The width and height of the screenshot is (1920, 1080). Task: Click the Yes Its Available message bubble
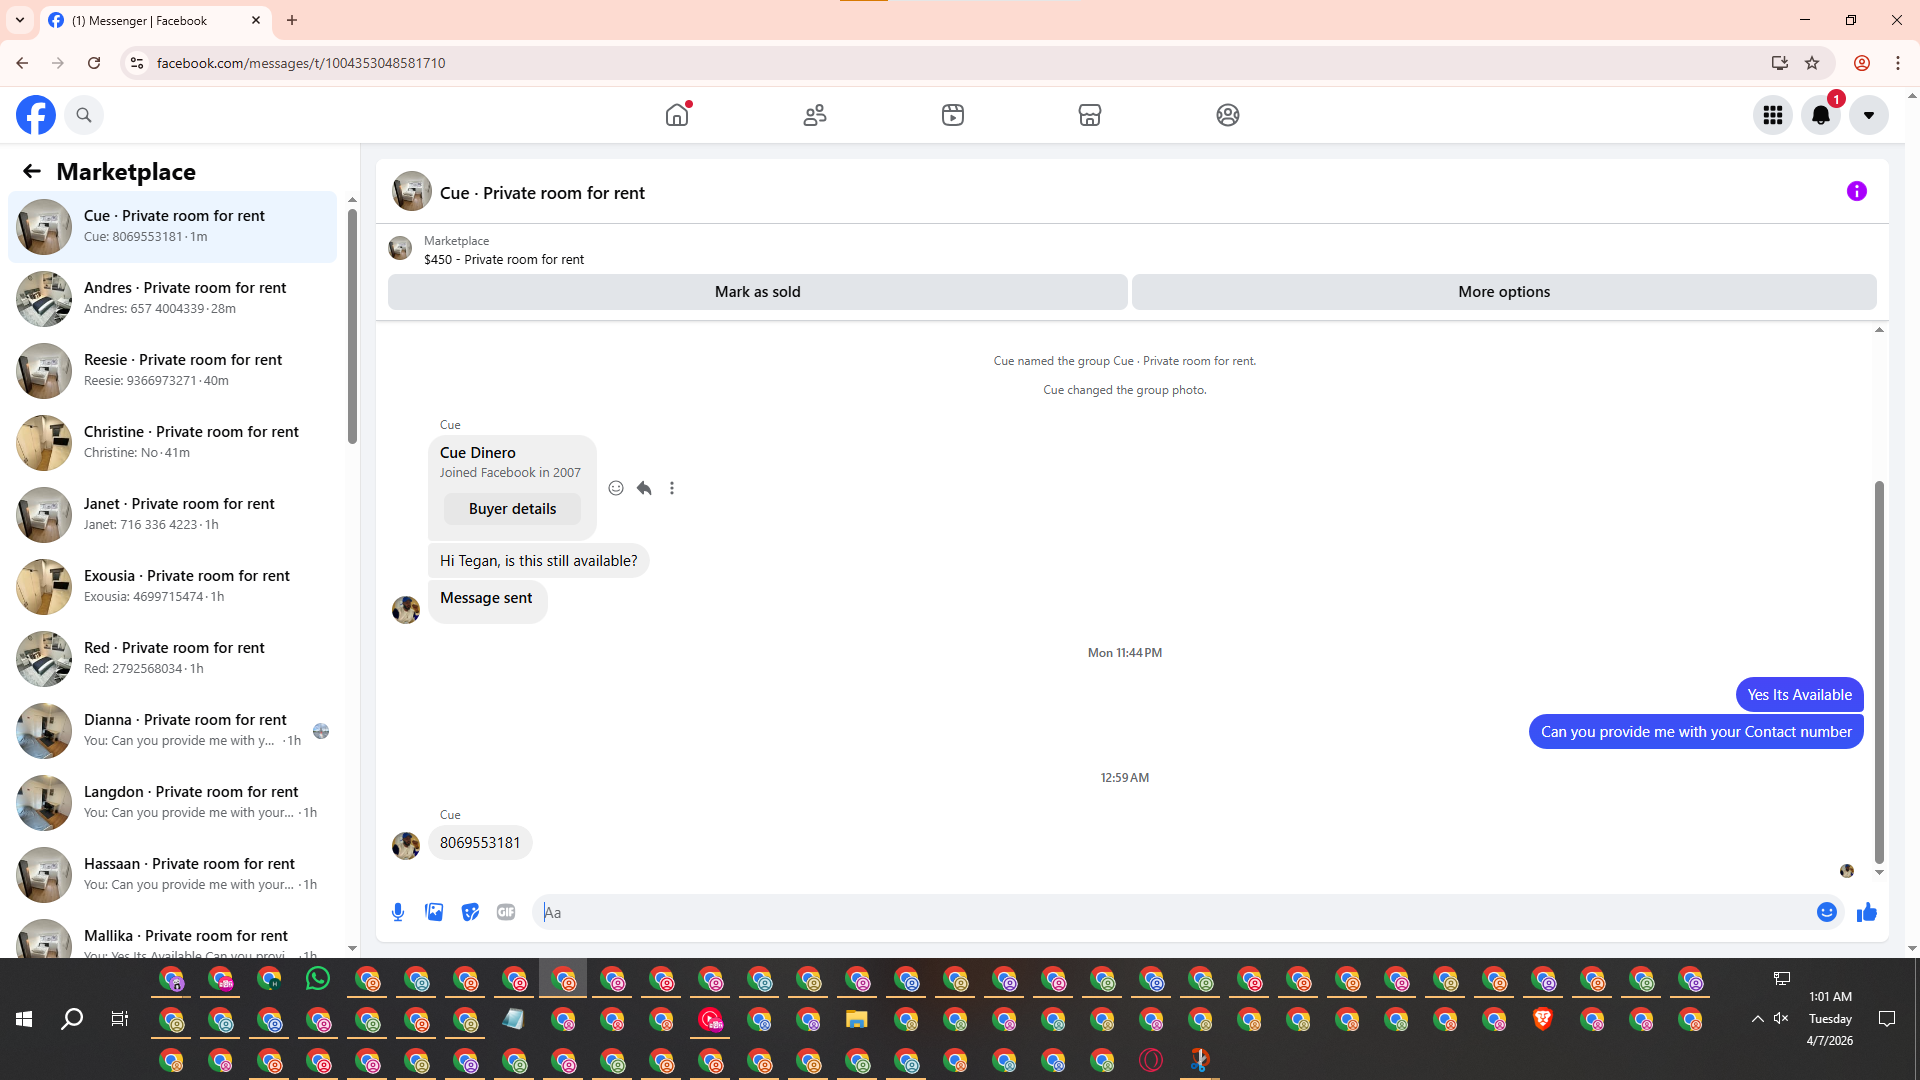pos(1800,695)
